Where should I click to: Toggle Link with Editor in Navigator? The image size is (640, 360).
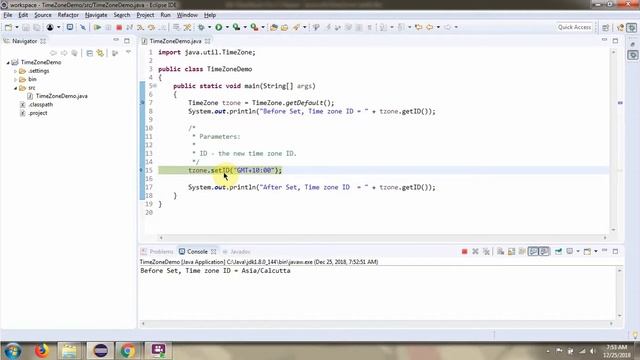pyautogui.click(x=100, y=53)
